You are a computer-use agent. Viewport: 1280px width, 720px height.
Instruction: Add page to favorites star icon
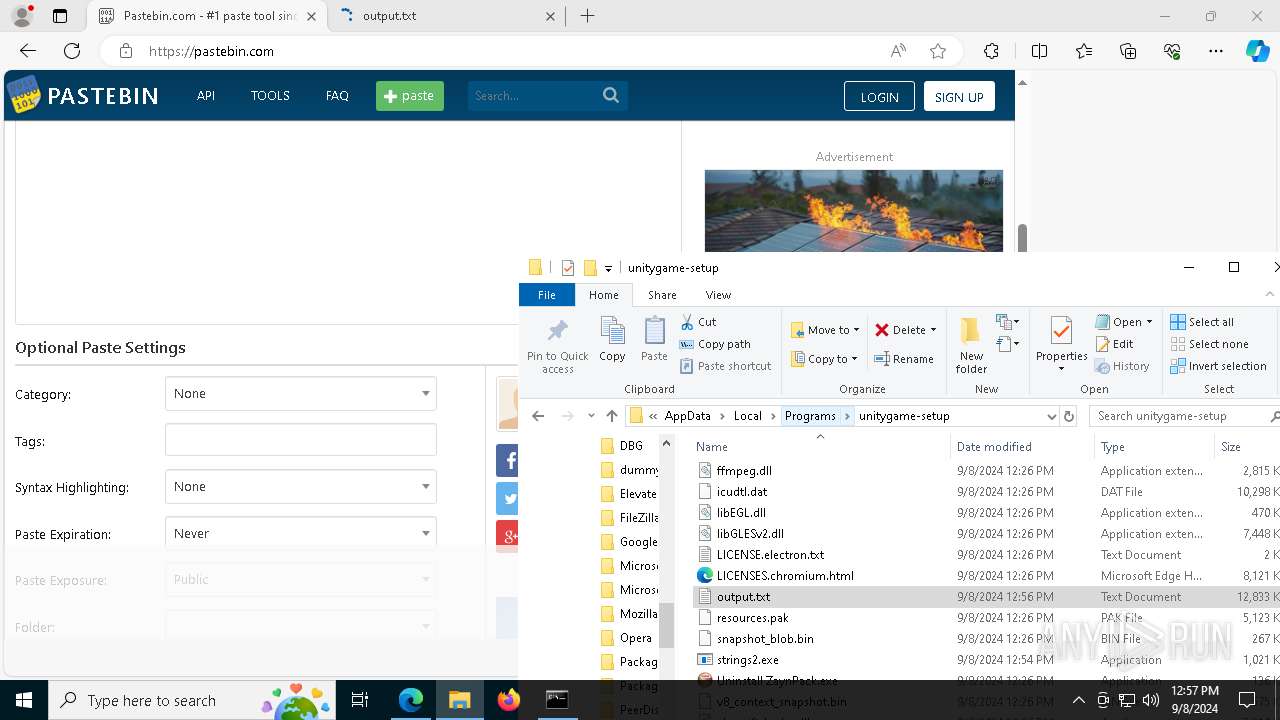pos(938,51)
